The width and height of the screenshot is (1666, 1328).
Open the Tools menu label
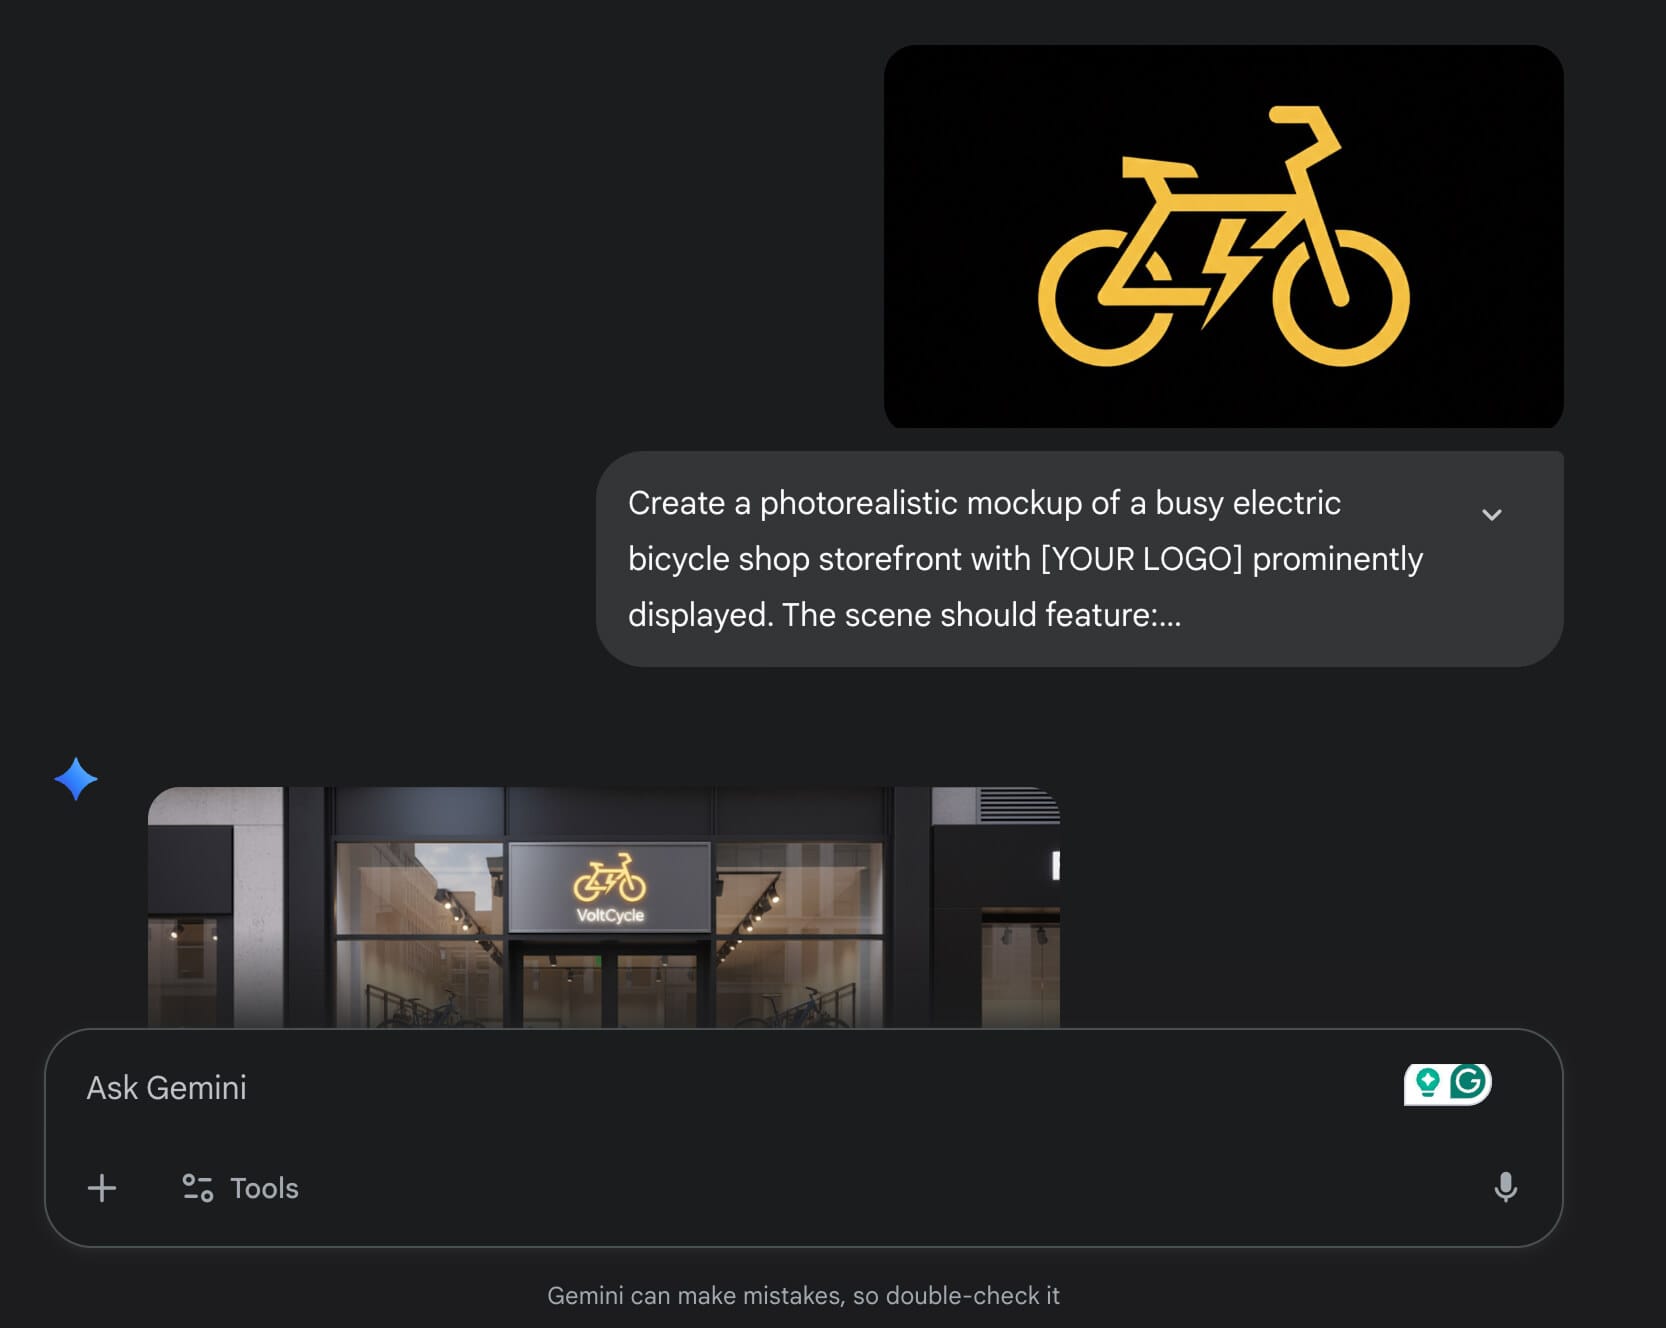point(264,1188)
